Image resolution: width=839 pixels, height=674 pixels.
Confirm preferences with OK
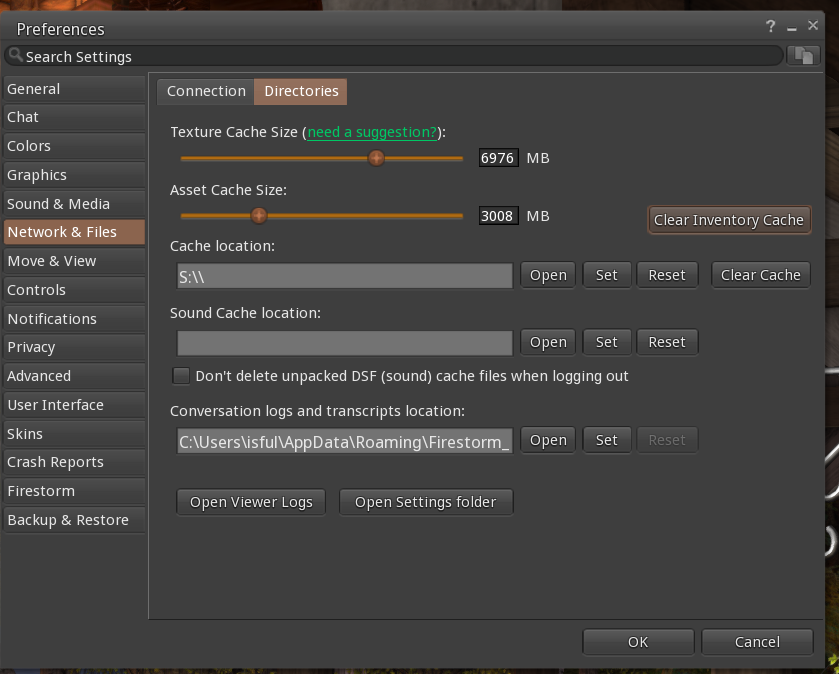tap(638, 642)
